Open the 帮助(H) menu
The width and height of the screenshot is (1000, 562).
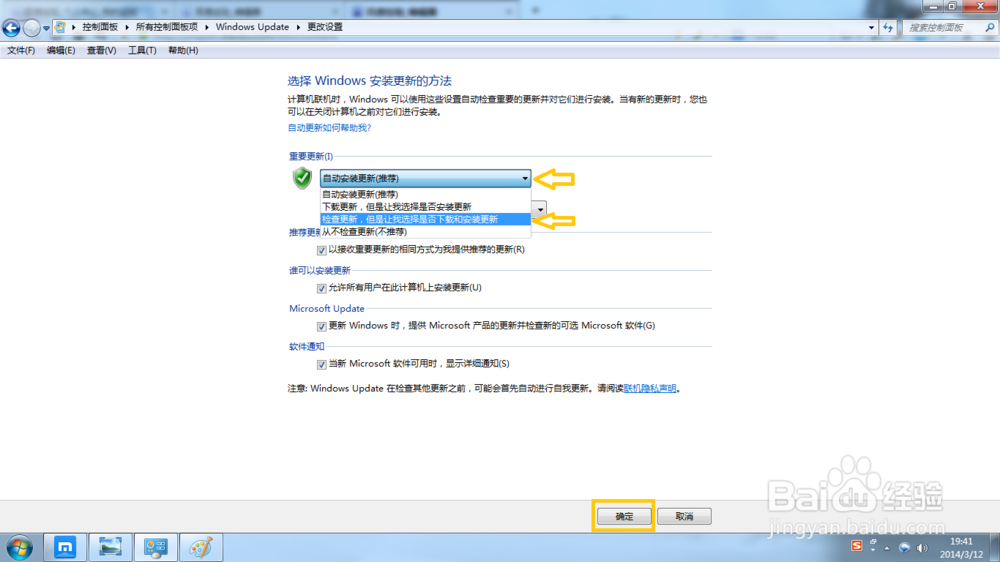click(x=183, y=50)
